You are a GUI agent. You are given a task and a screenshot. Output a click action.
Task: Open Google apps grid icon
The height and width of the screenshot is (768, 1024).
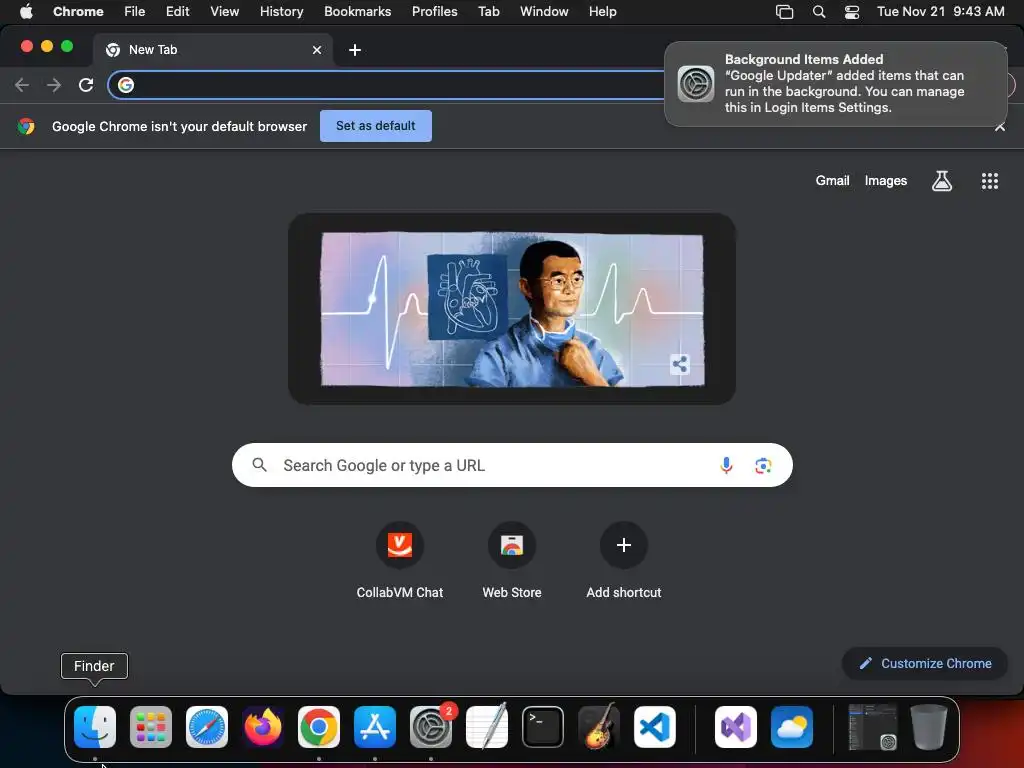pos(989,181)
